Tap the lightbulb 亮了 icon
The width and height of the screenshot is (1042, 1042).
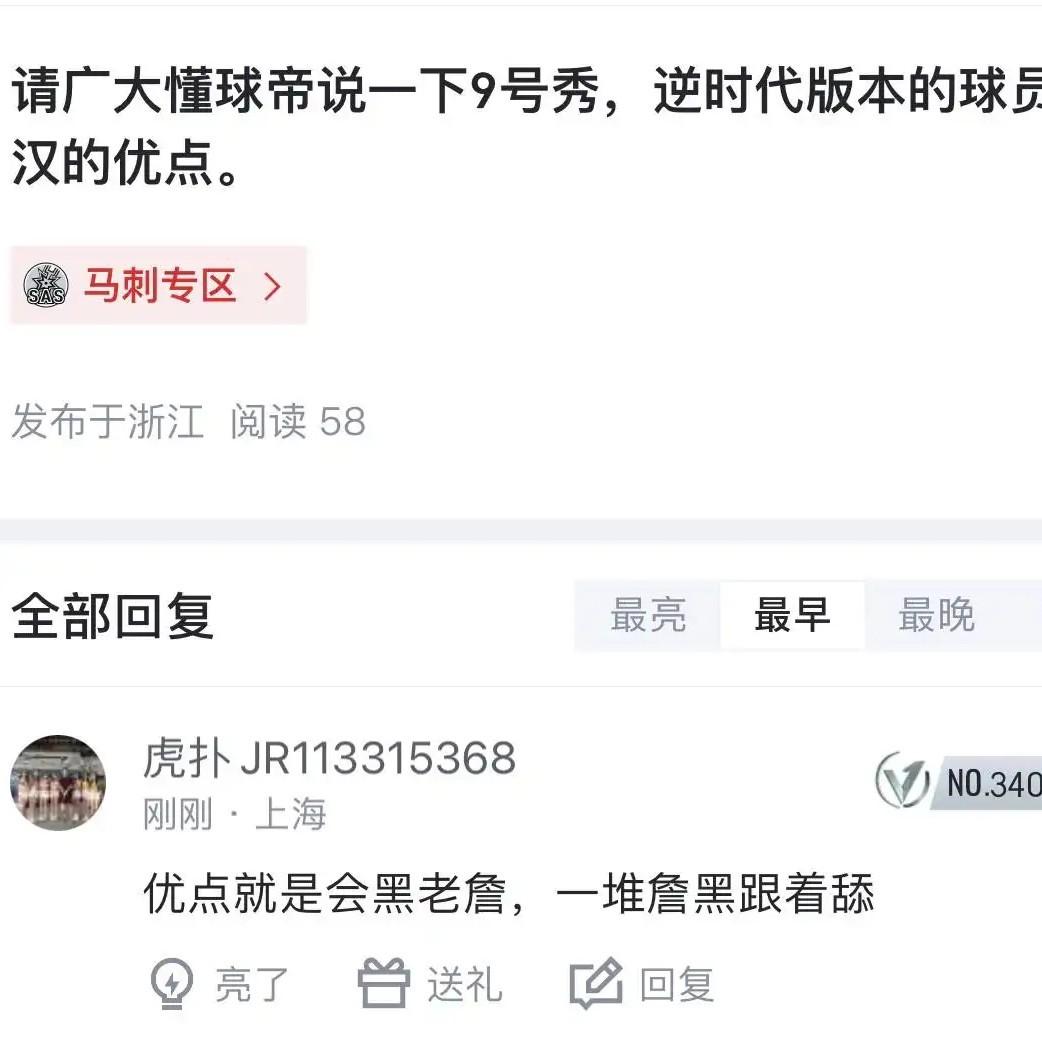[172, 984]
